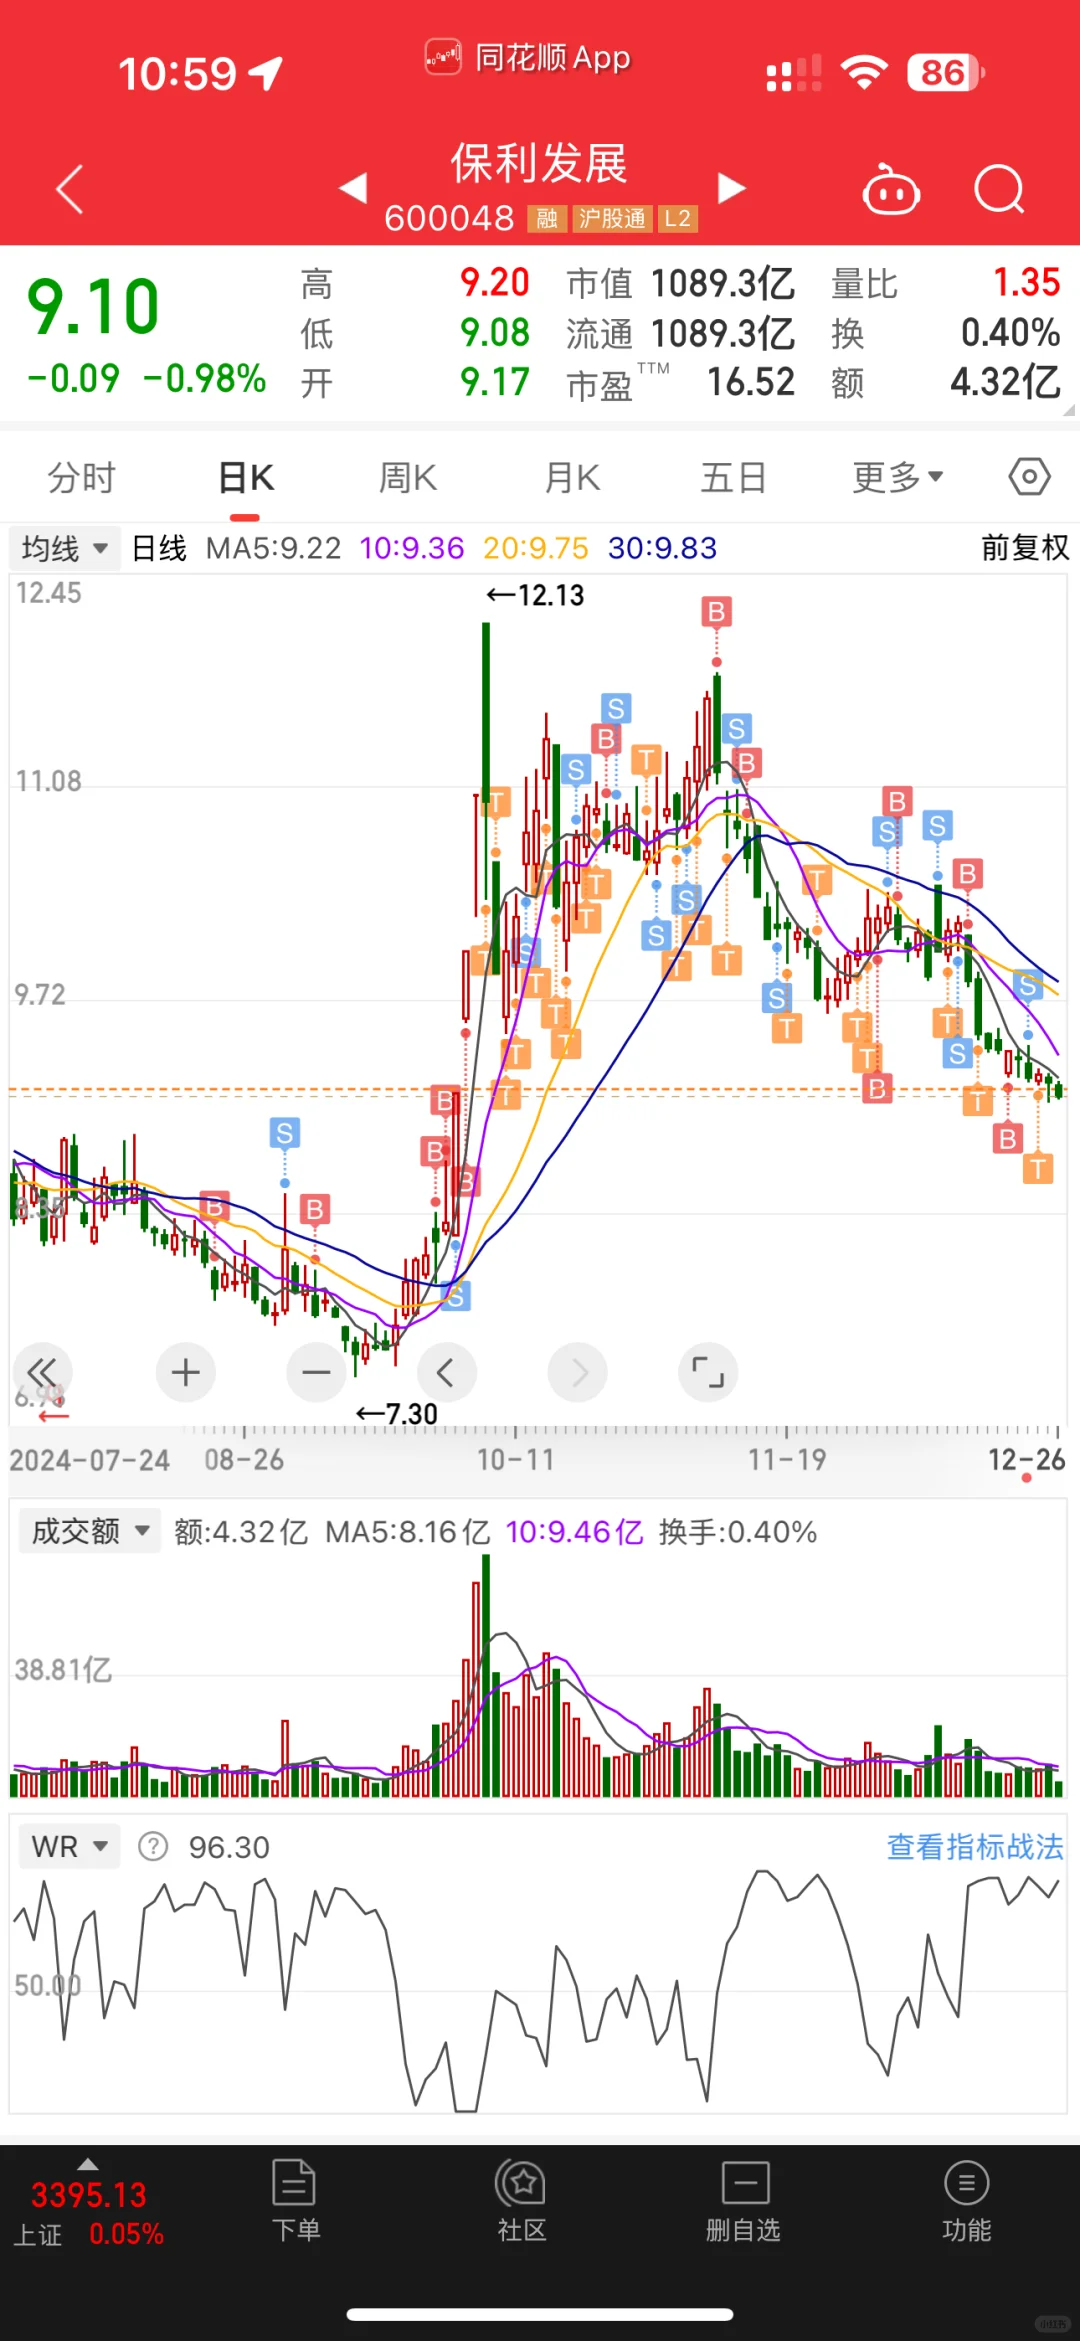This screenshot has height=2341, width=1080.
Task: Open WR indicator help question mark
Action: pyautogui.click(x=153, y=1846)
